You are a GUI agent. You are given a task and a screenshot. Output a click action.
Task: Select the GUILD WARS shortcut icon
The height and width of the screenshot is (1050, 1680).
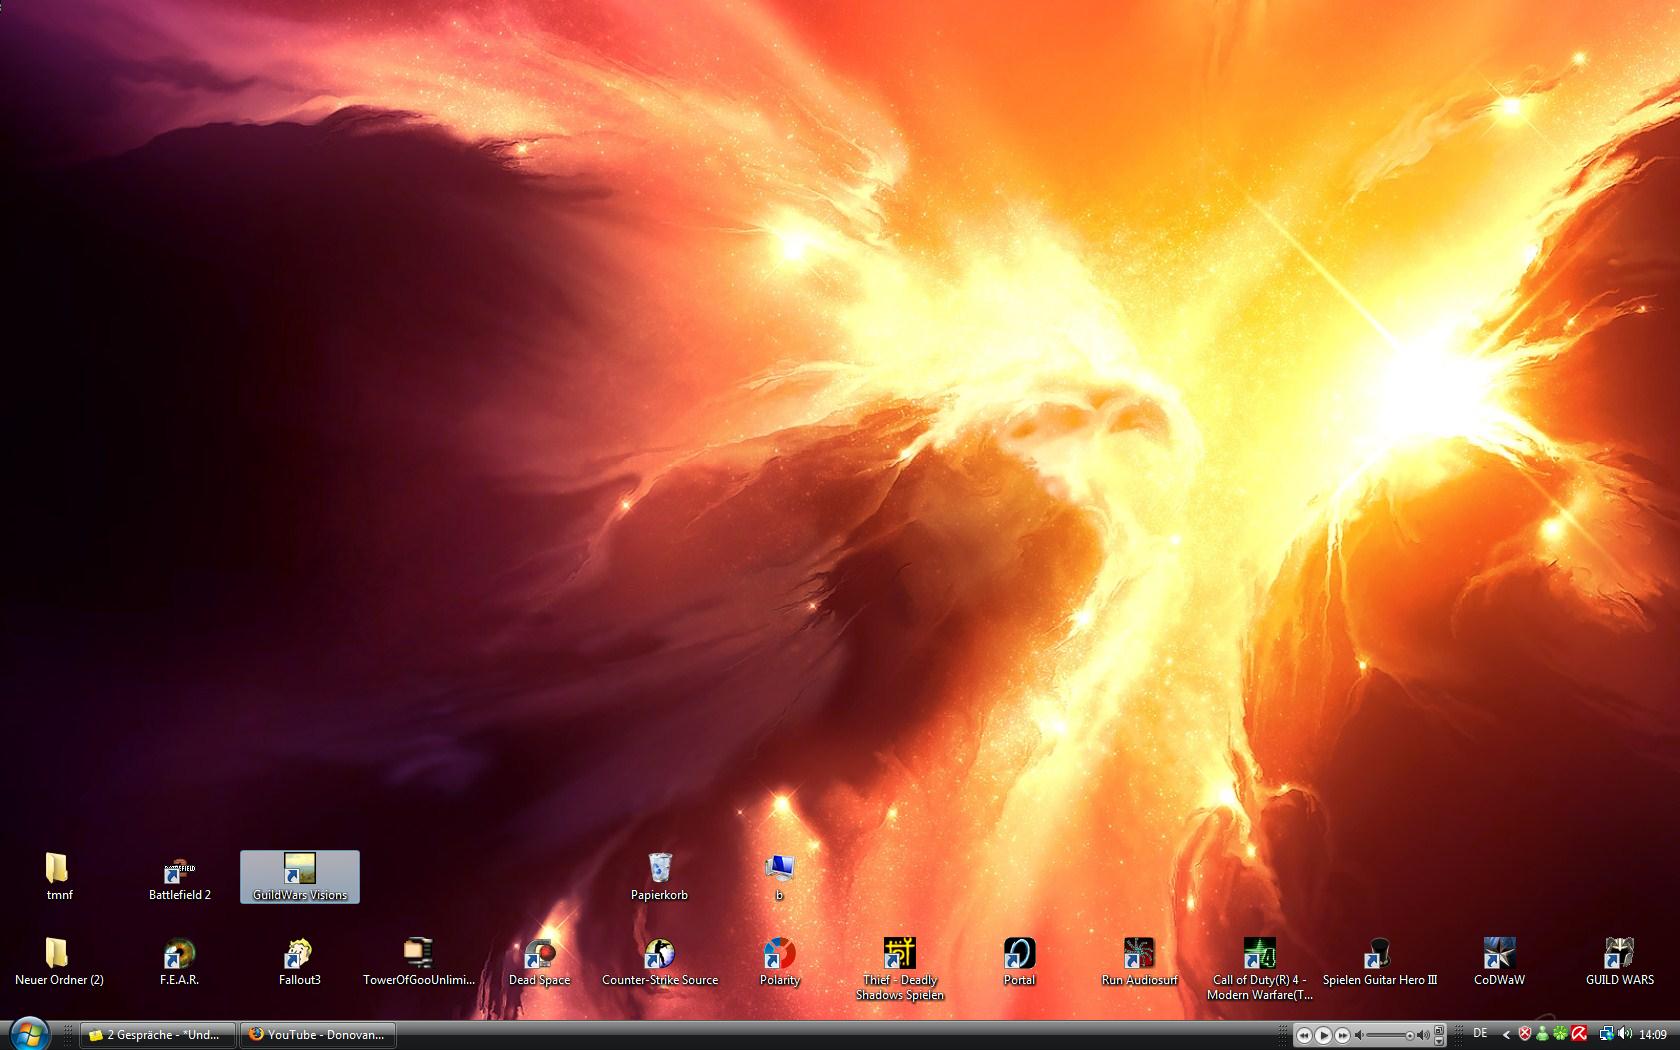click(1619, 955)
